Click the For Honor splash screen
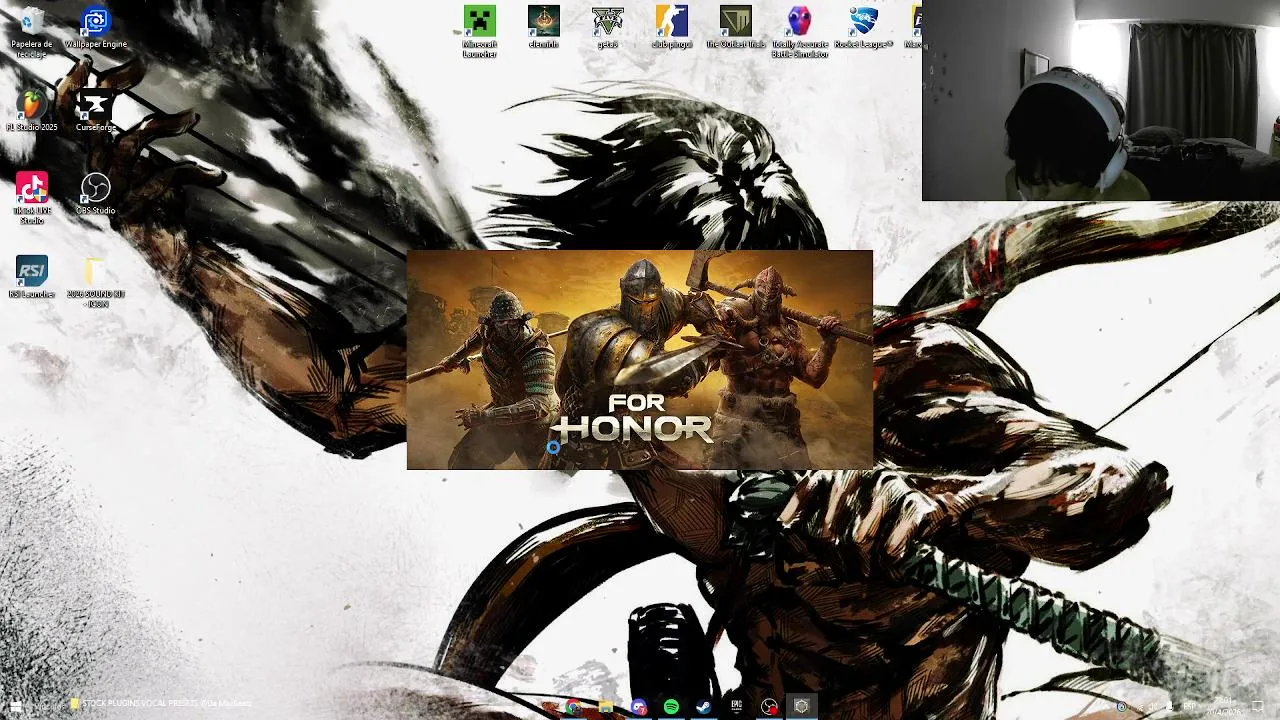 pos(640,360)
